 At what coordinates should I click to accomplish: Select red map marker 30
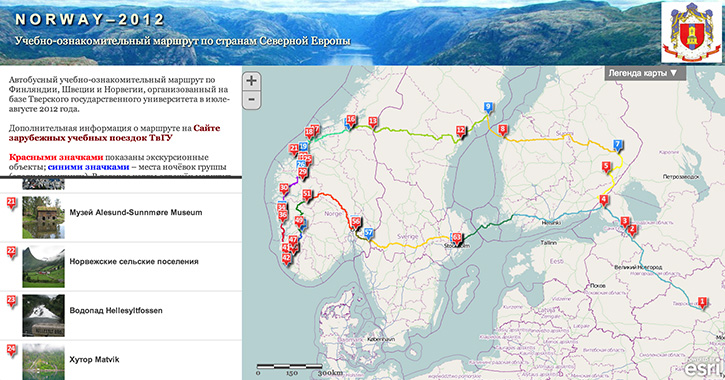point(284,189)
